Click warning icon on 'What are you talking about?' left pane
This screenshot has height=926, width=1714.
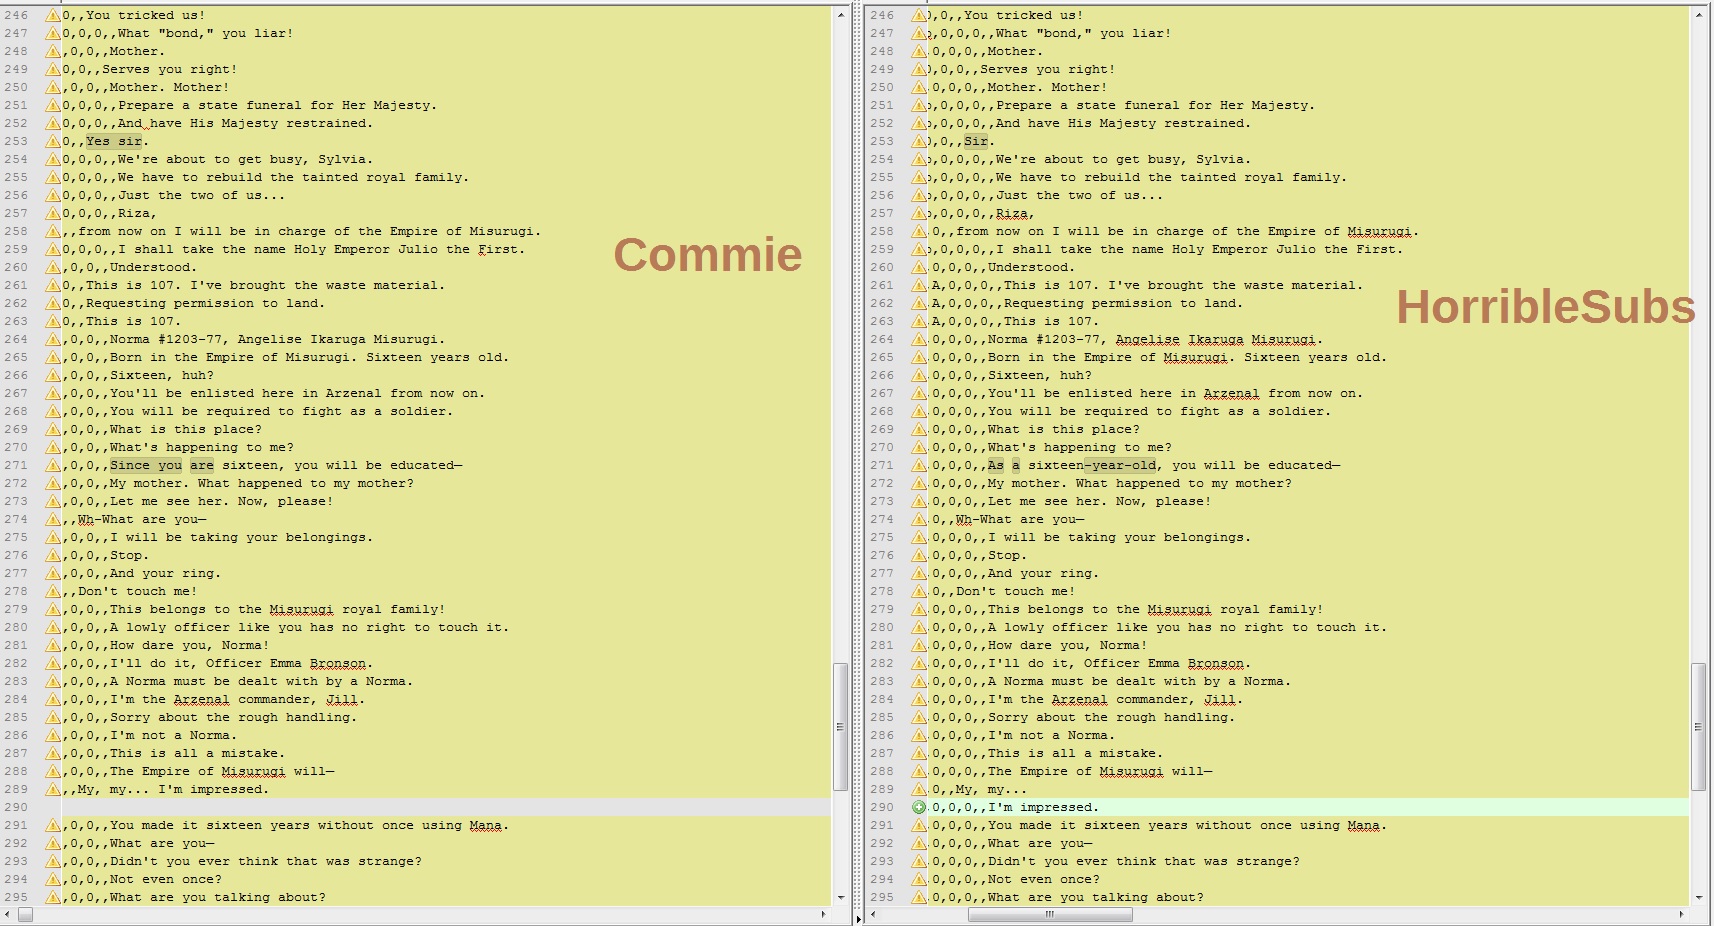tap(53, 897)
